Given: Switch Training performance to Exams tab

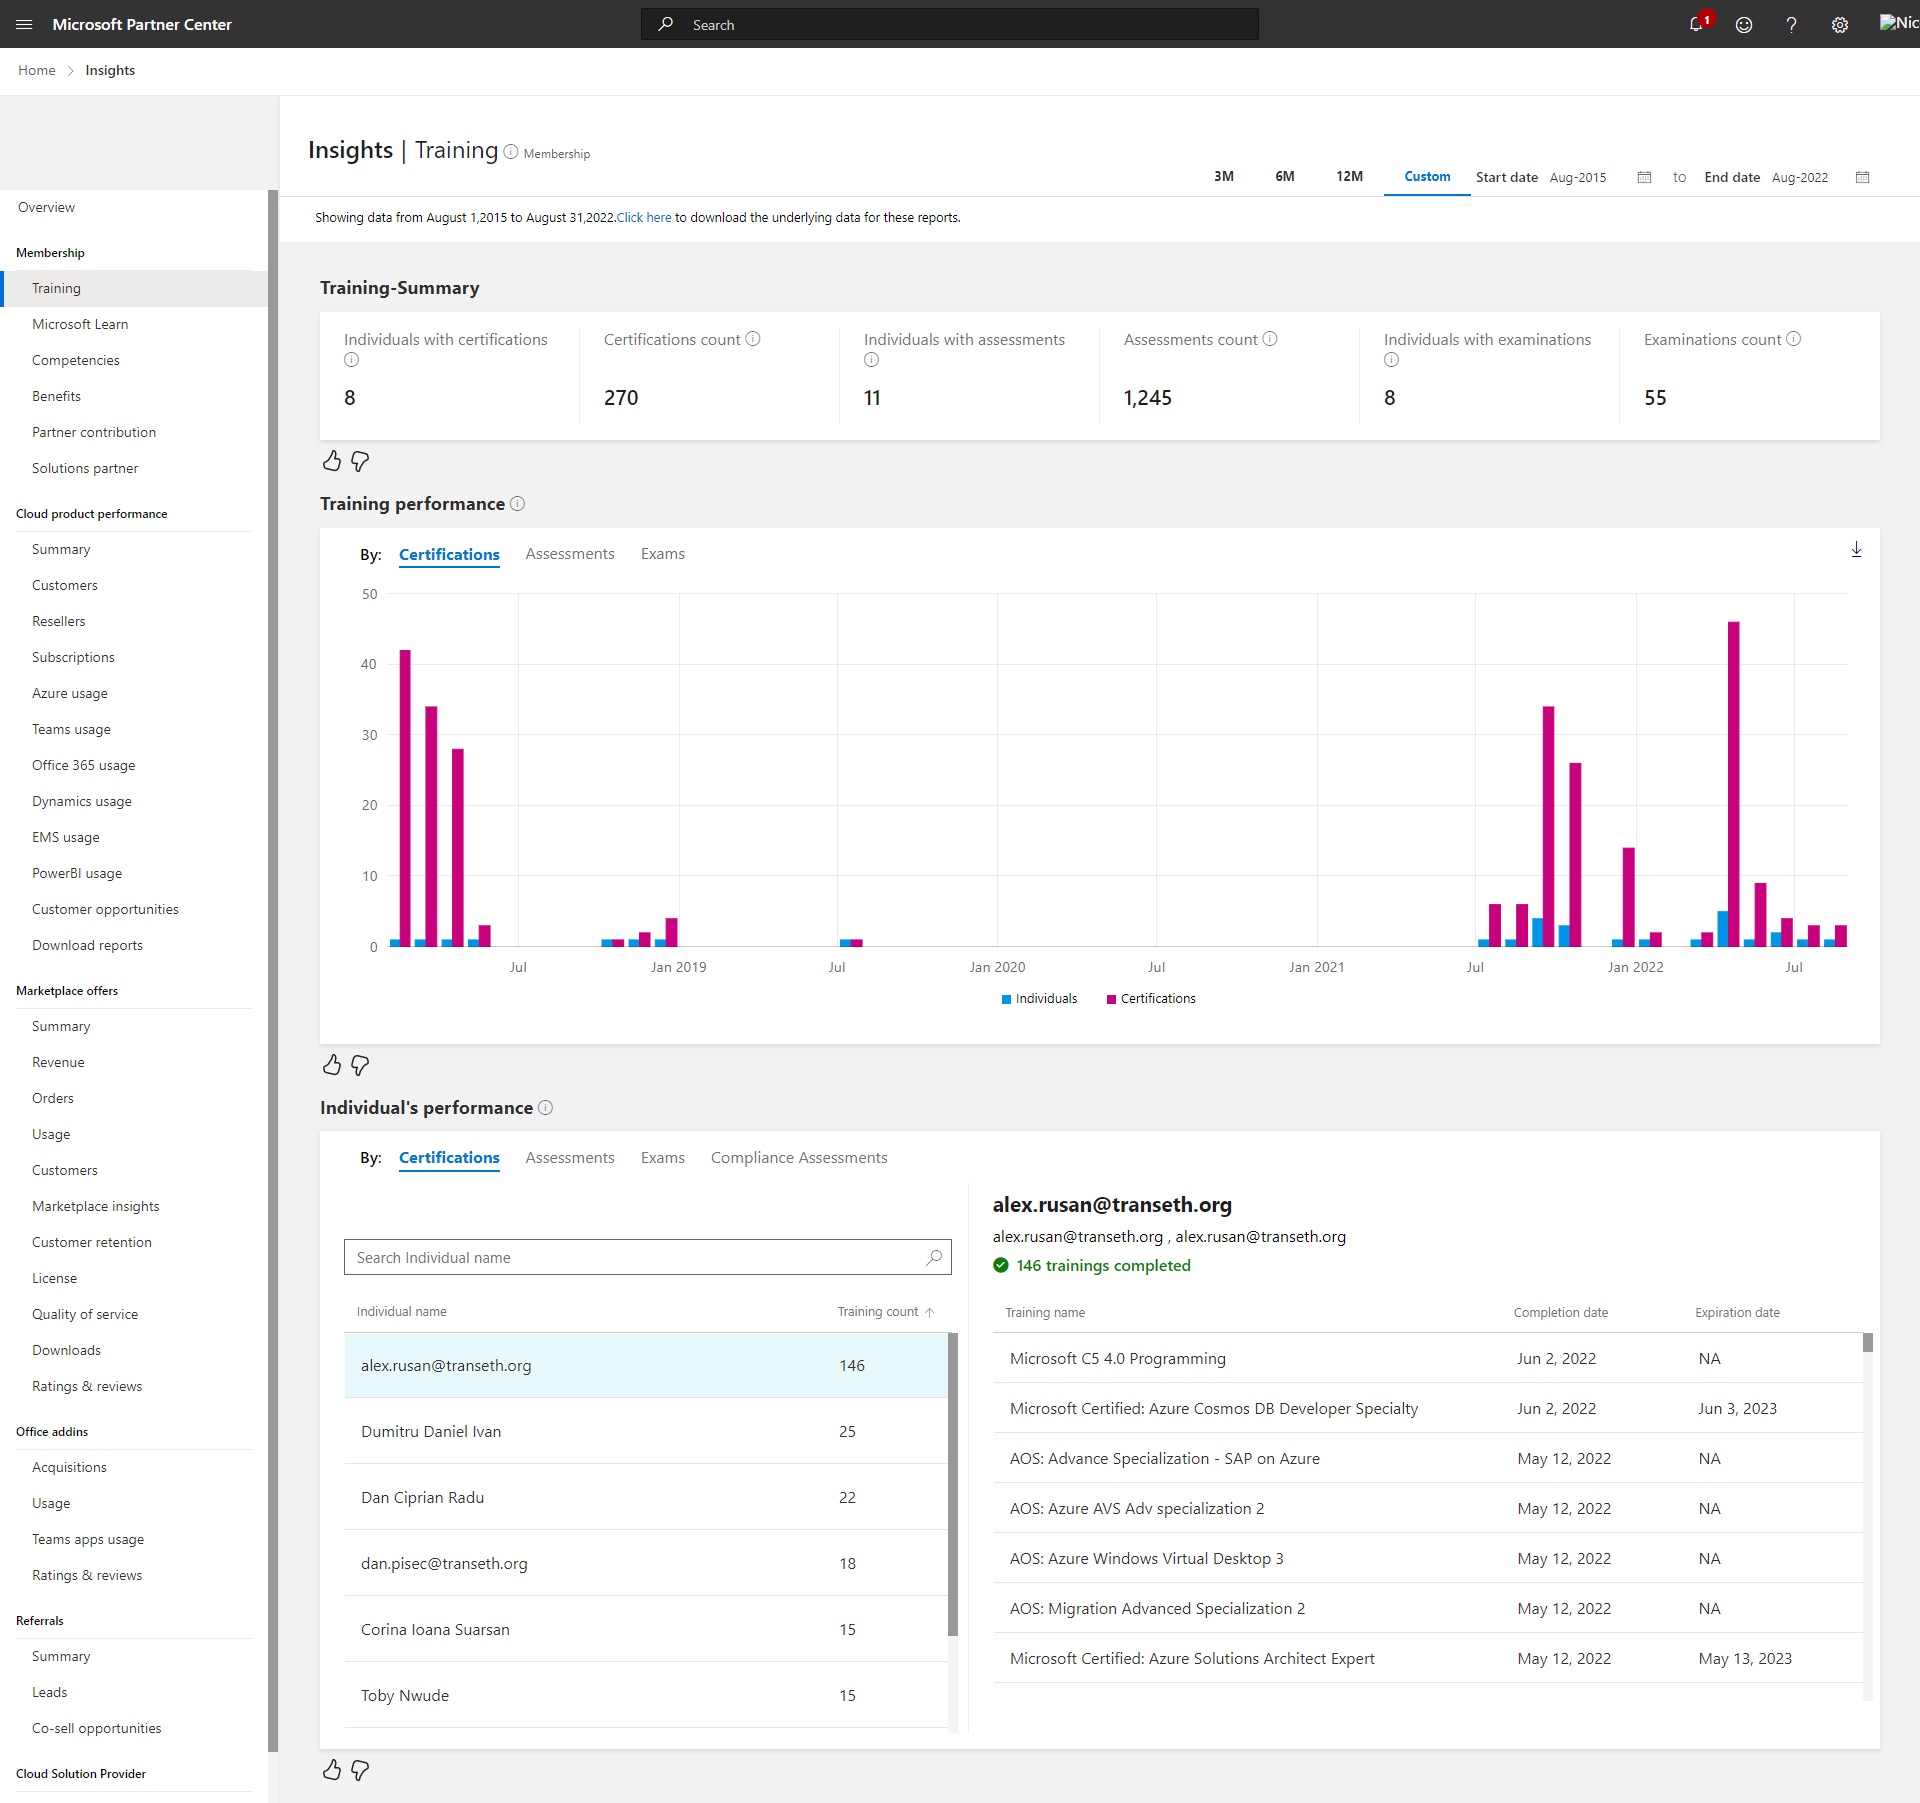Looking at the screenshot, I should coord(662,554).
